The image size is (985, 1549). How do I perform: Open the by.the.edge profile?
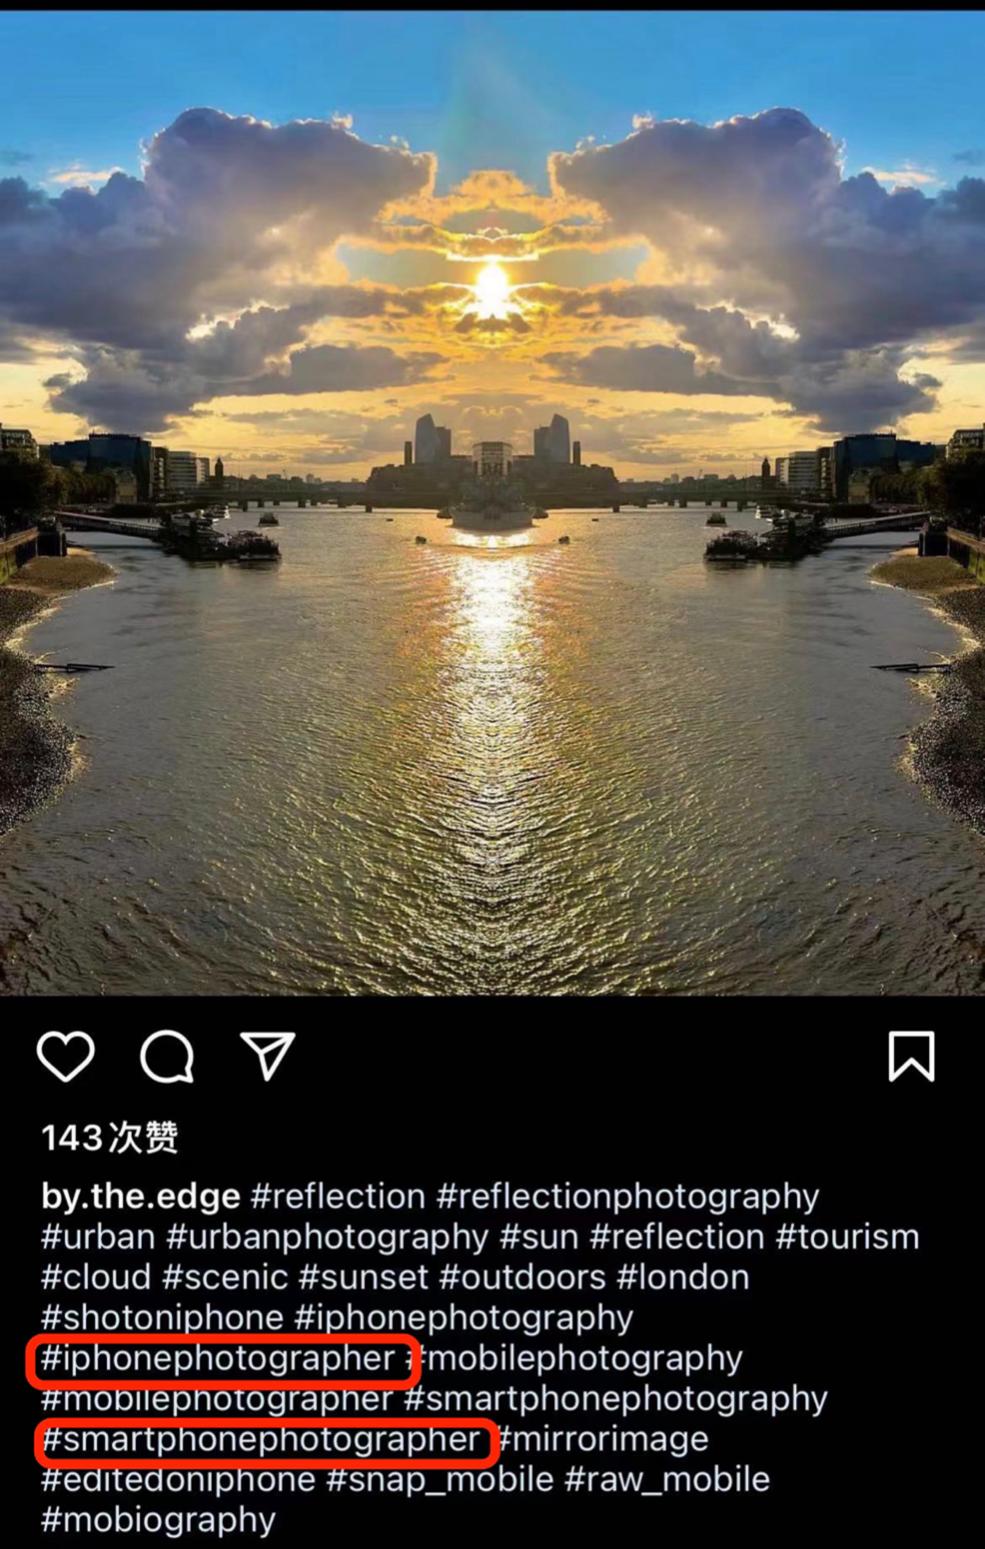point(141,1196)
